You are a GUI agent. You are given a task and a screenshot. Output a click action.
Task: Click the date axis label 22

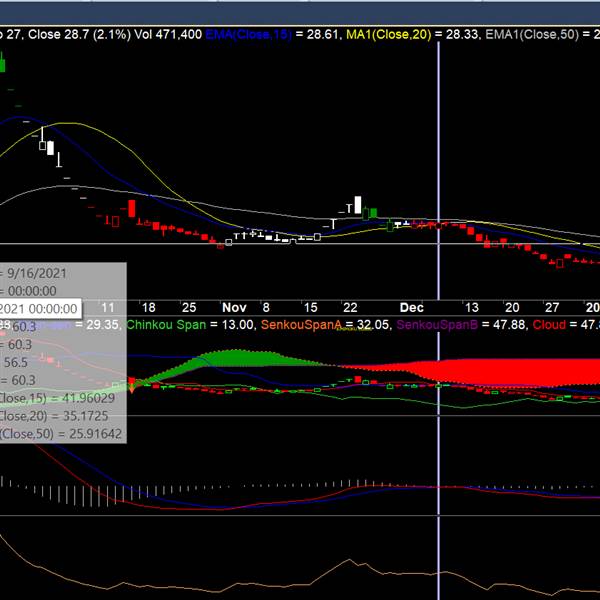click(x=350, y=308)
